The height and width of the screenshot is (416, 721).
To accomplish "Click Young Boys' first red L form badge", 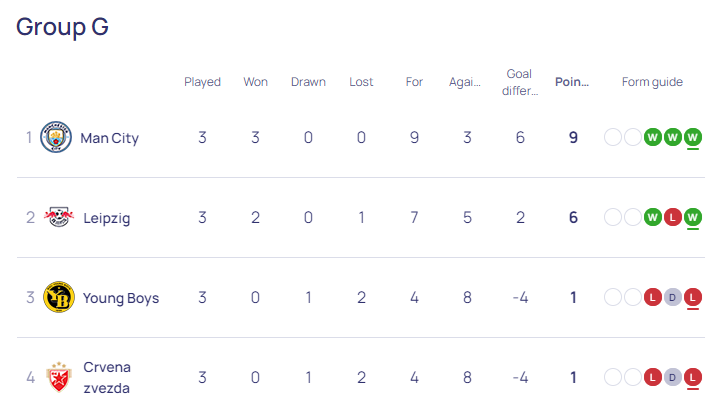I will (652, 297).
